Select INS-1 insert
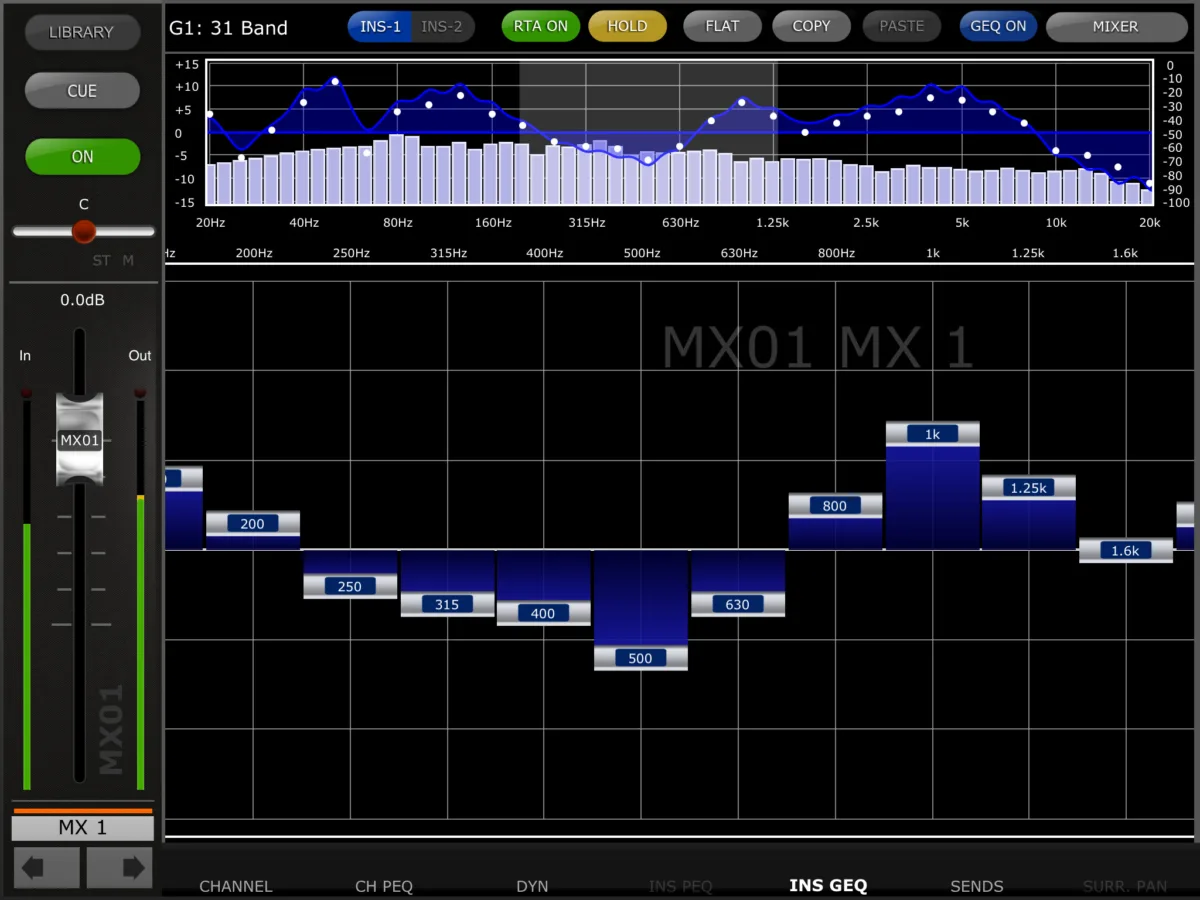The height and width of the screenshot is (900, 1200). 380,26
